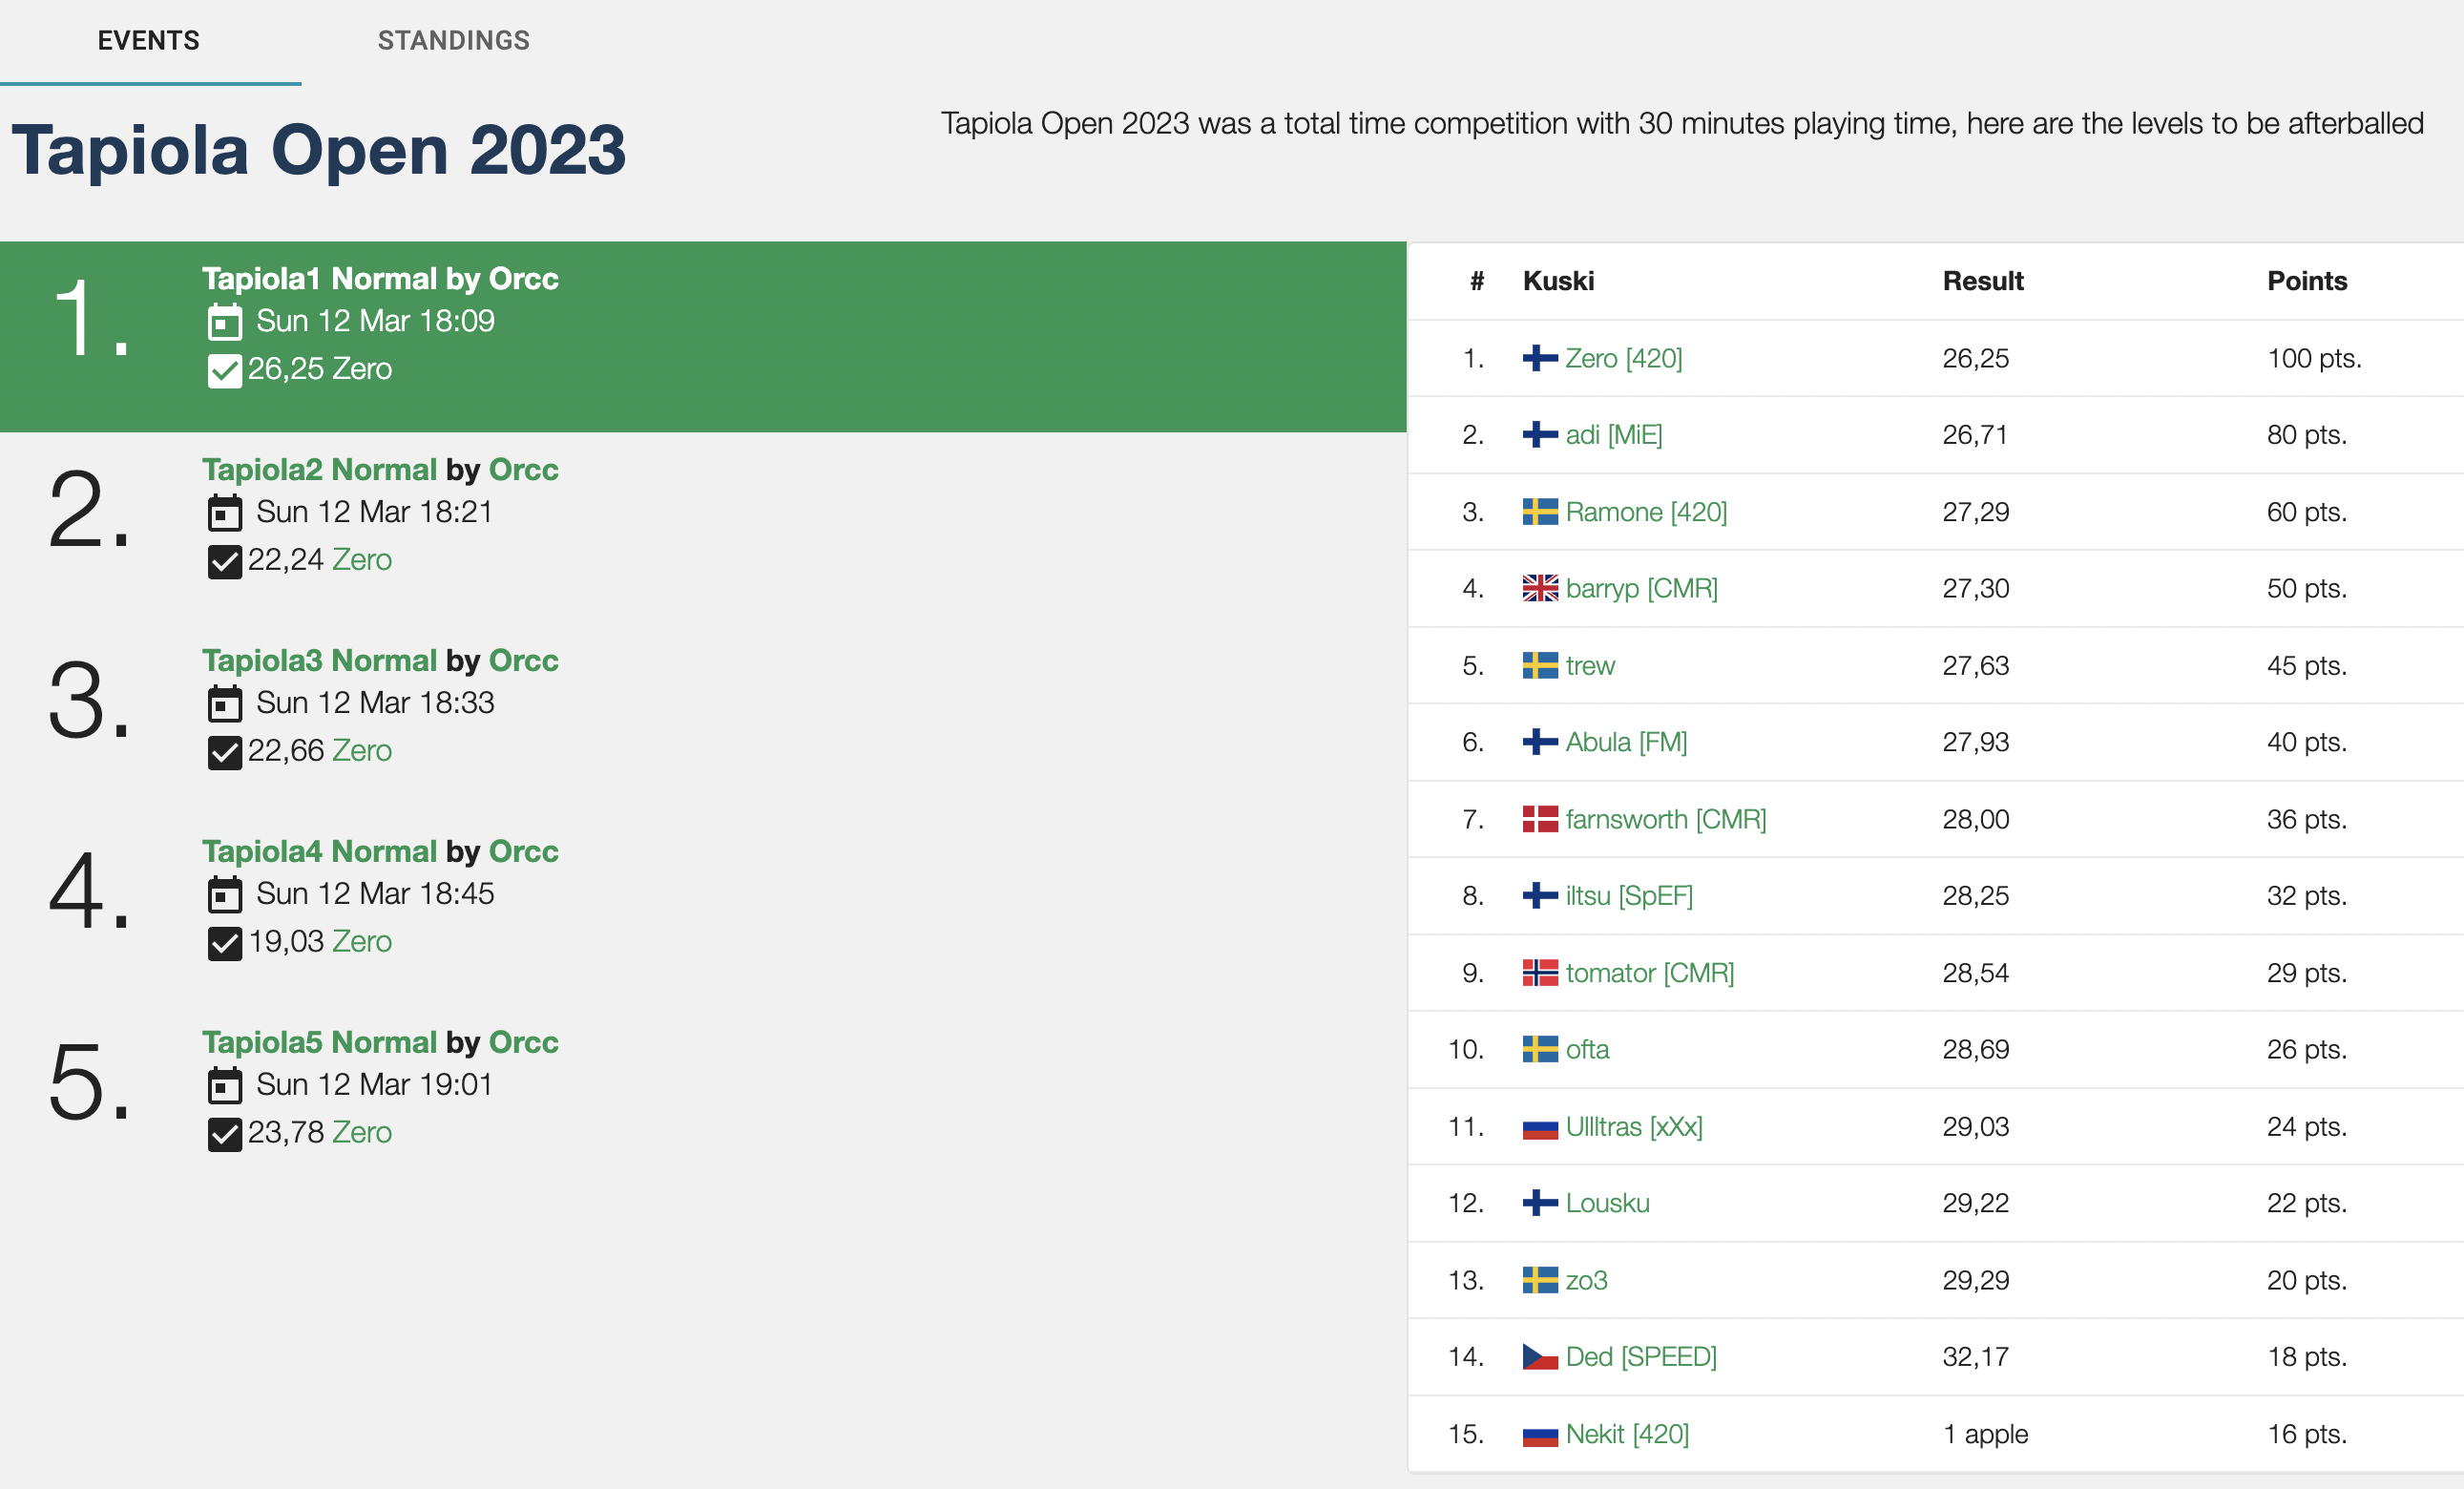Click the calendar icon for Tapiola1 event
Image resolution: width=2464 pixels, height=1489 pixels.
[224, 322]
